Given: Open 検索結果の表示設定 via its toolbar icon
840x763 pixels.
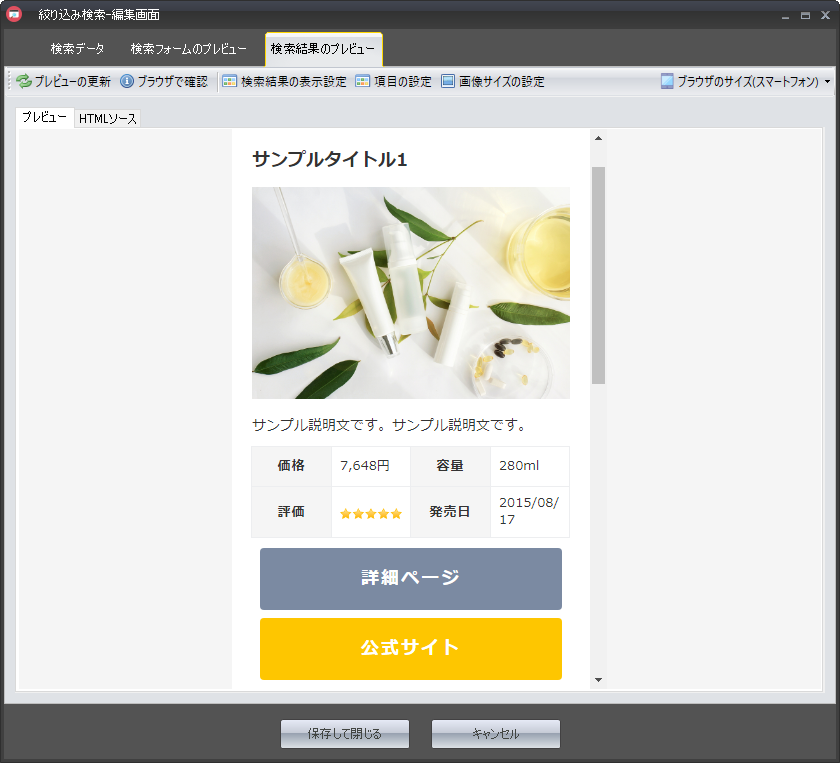Looking at the screenshot, I should click(229, 82).
